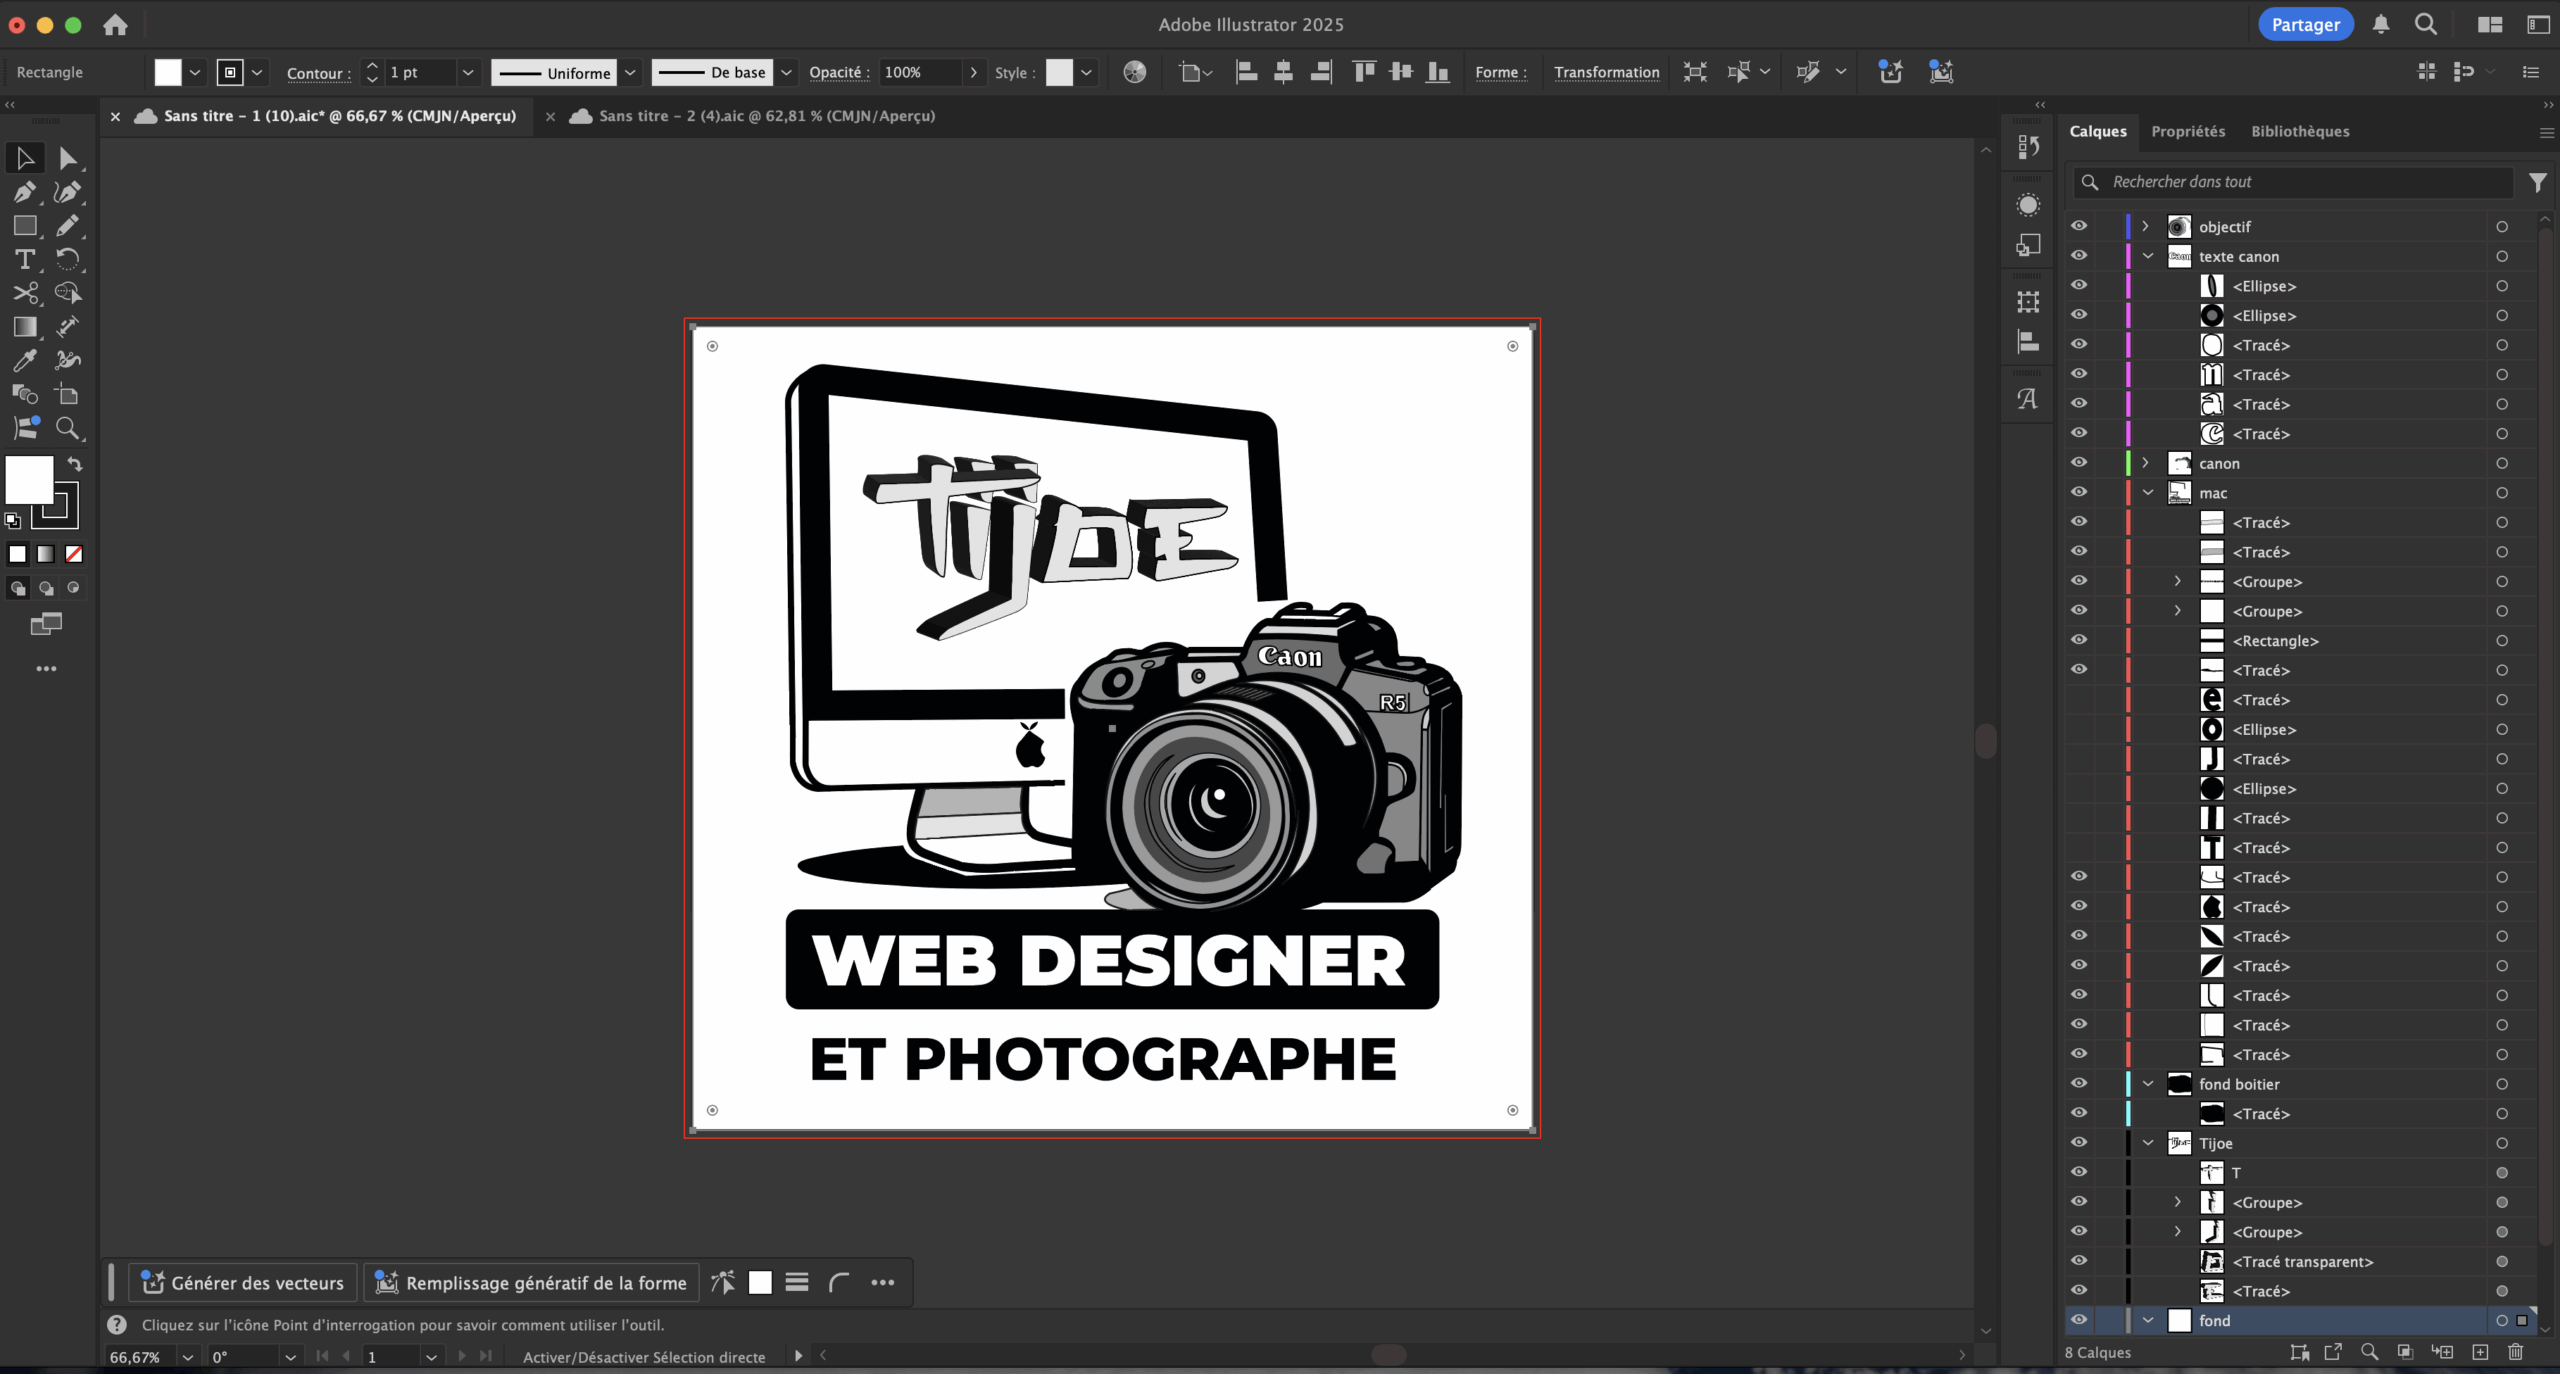Open more options in contextual task bar
2560x1374 pixels.
pyautogui.click(x=882, y=1283)
